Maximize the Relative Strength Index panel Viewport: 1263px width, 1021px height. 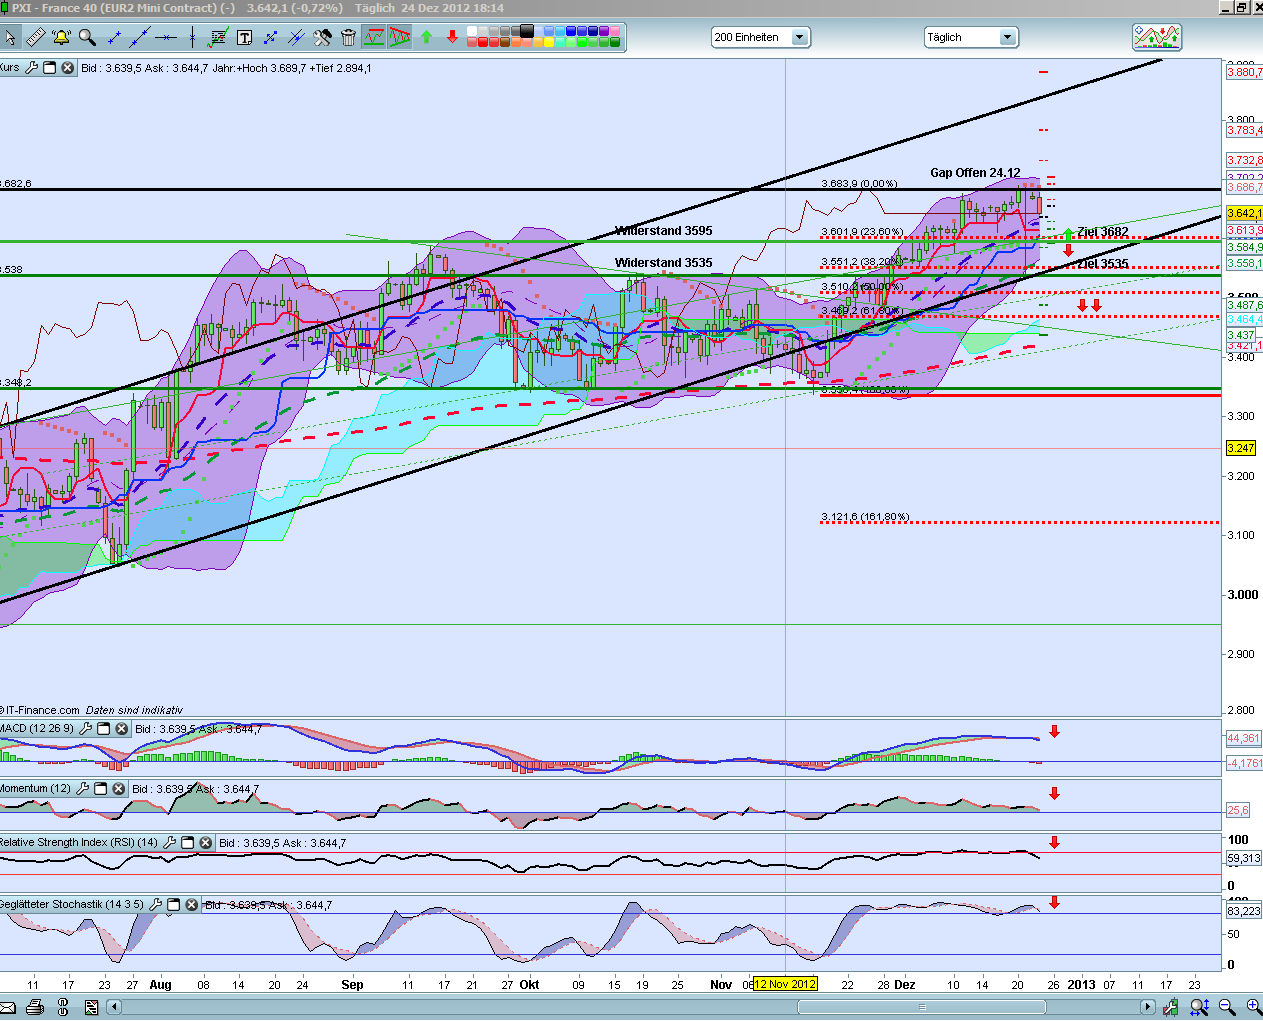pyautogui.click(x=187, y=843)
